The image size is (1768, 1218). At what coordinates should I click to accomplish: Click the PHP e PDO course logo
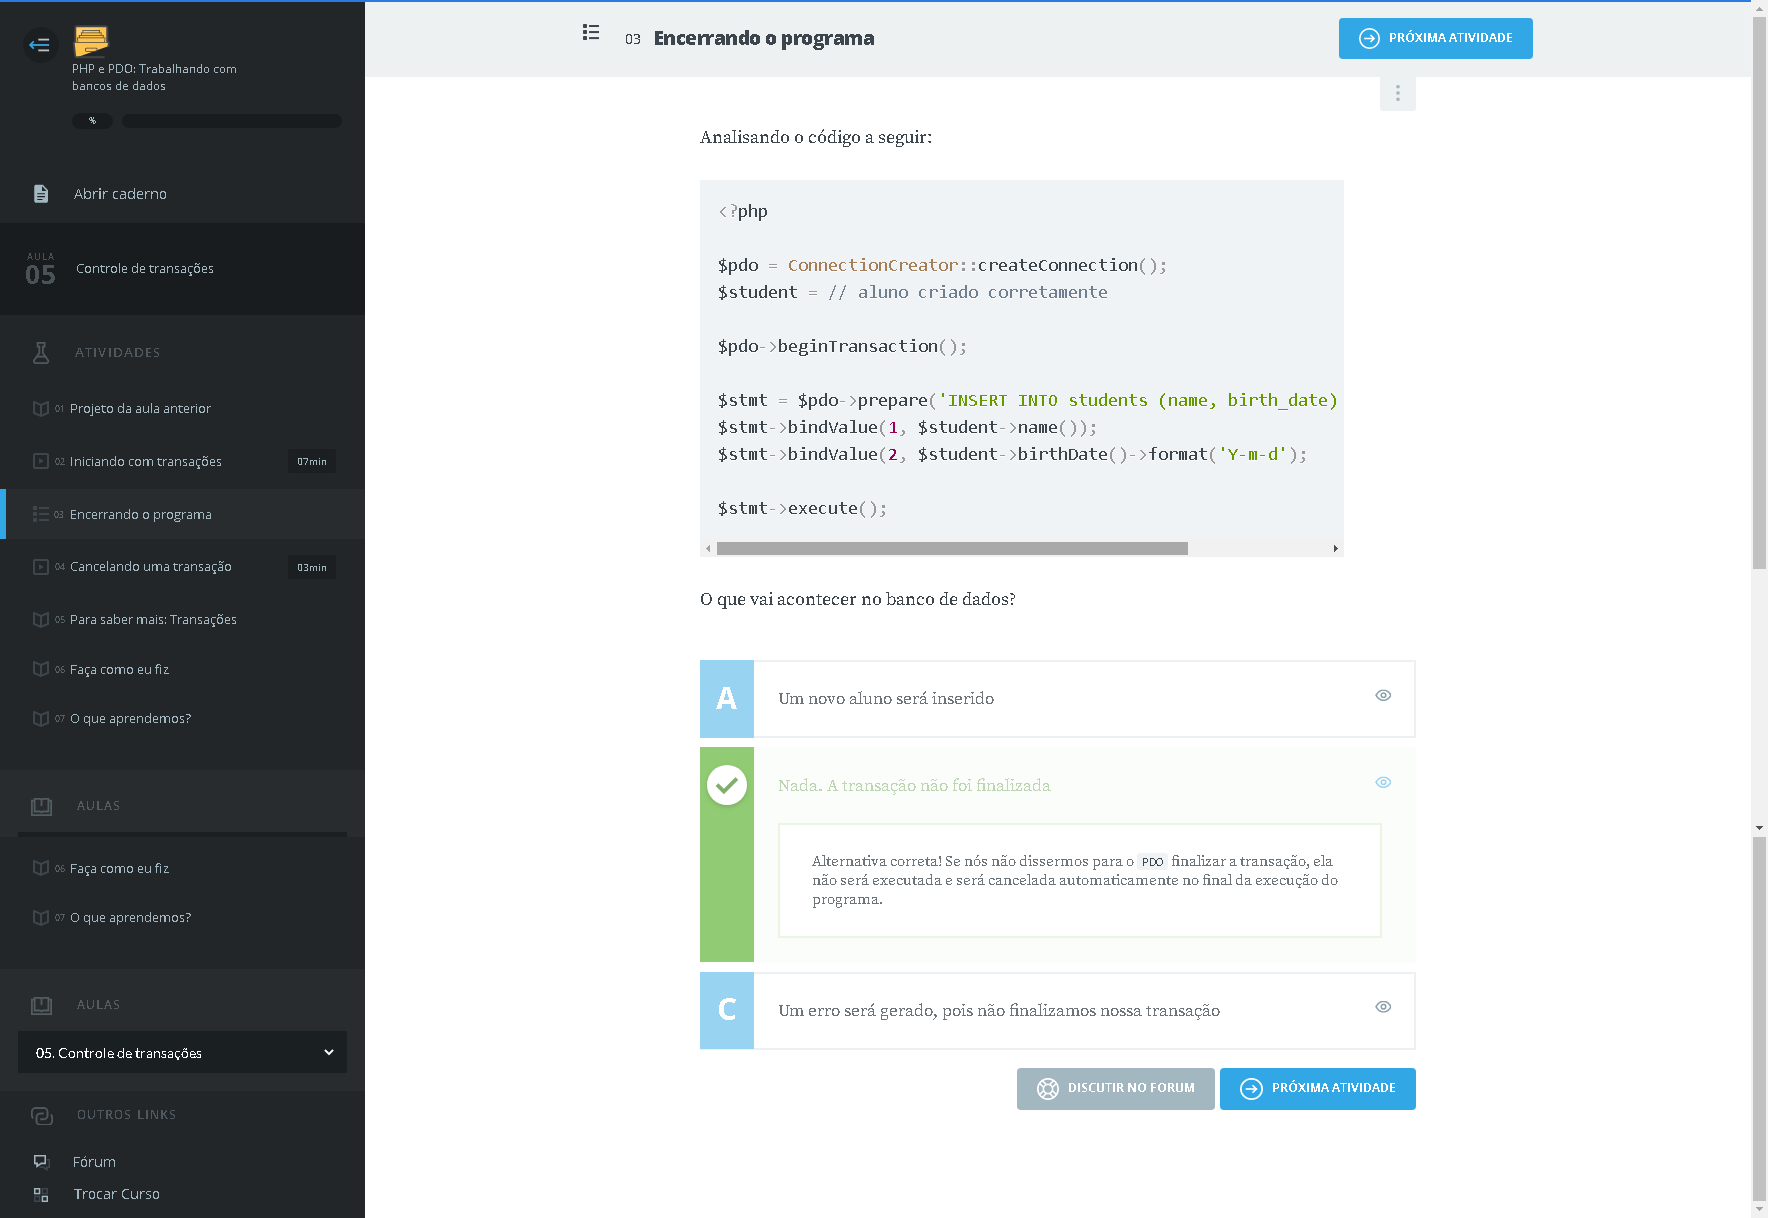(x=91, y=41)
